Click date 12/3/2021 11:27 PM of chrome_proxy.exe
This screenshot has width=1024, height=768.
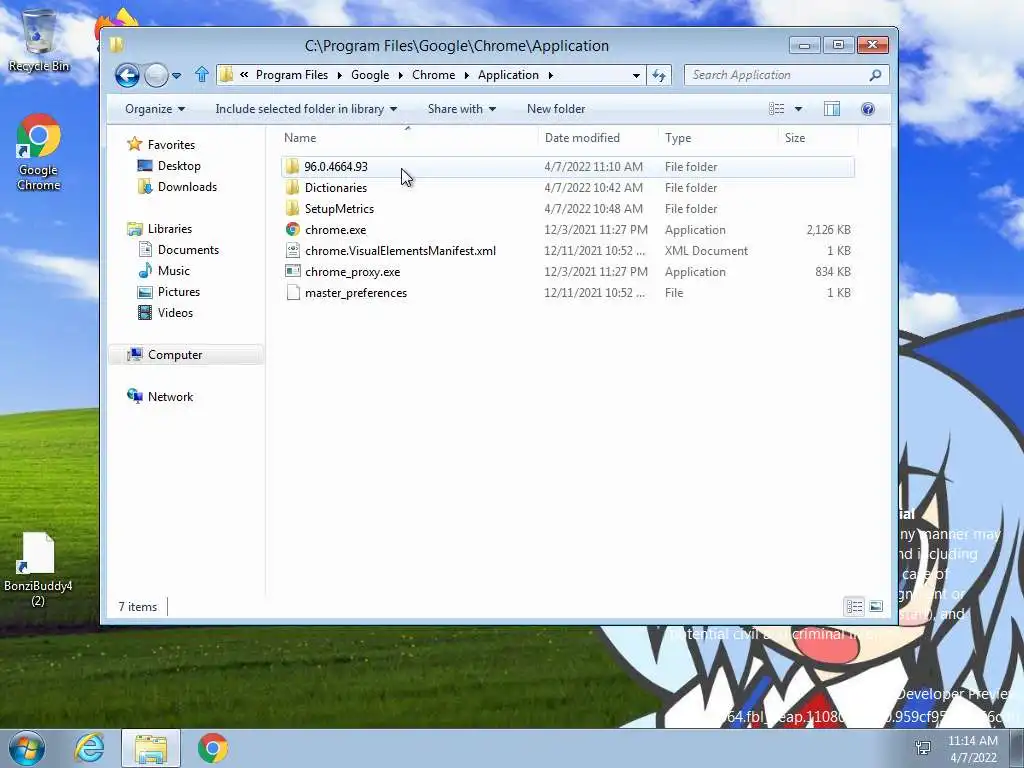tap(596, 272)
